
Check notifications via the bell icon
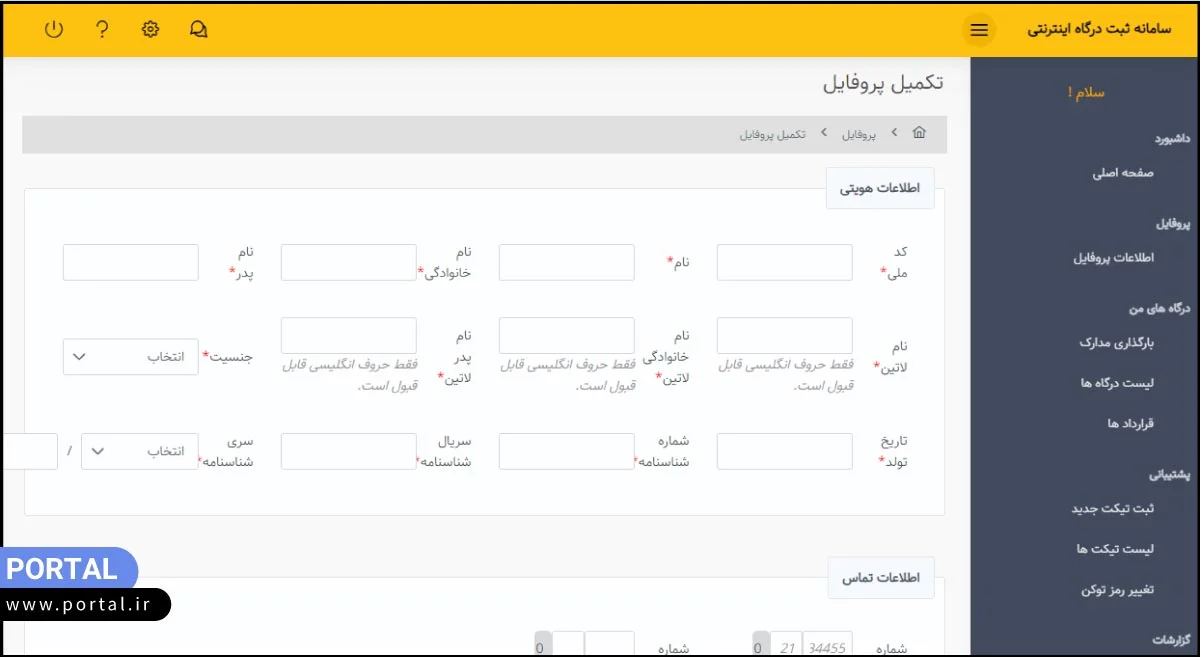198,29
